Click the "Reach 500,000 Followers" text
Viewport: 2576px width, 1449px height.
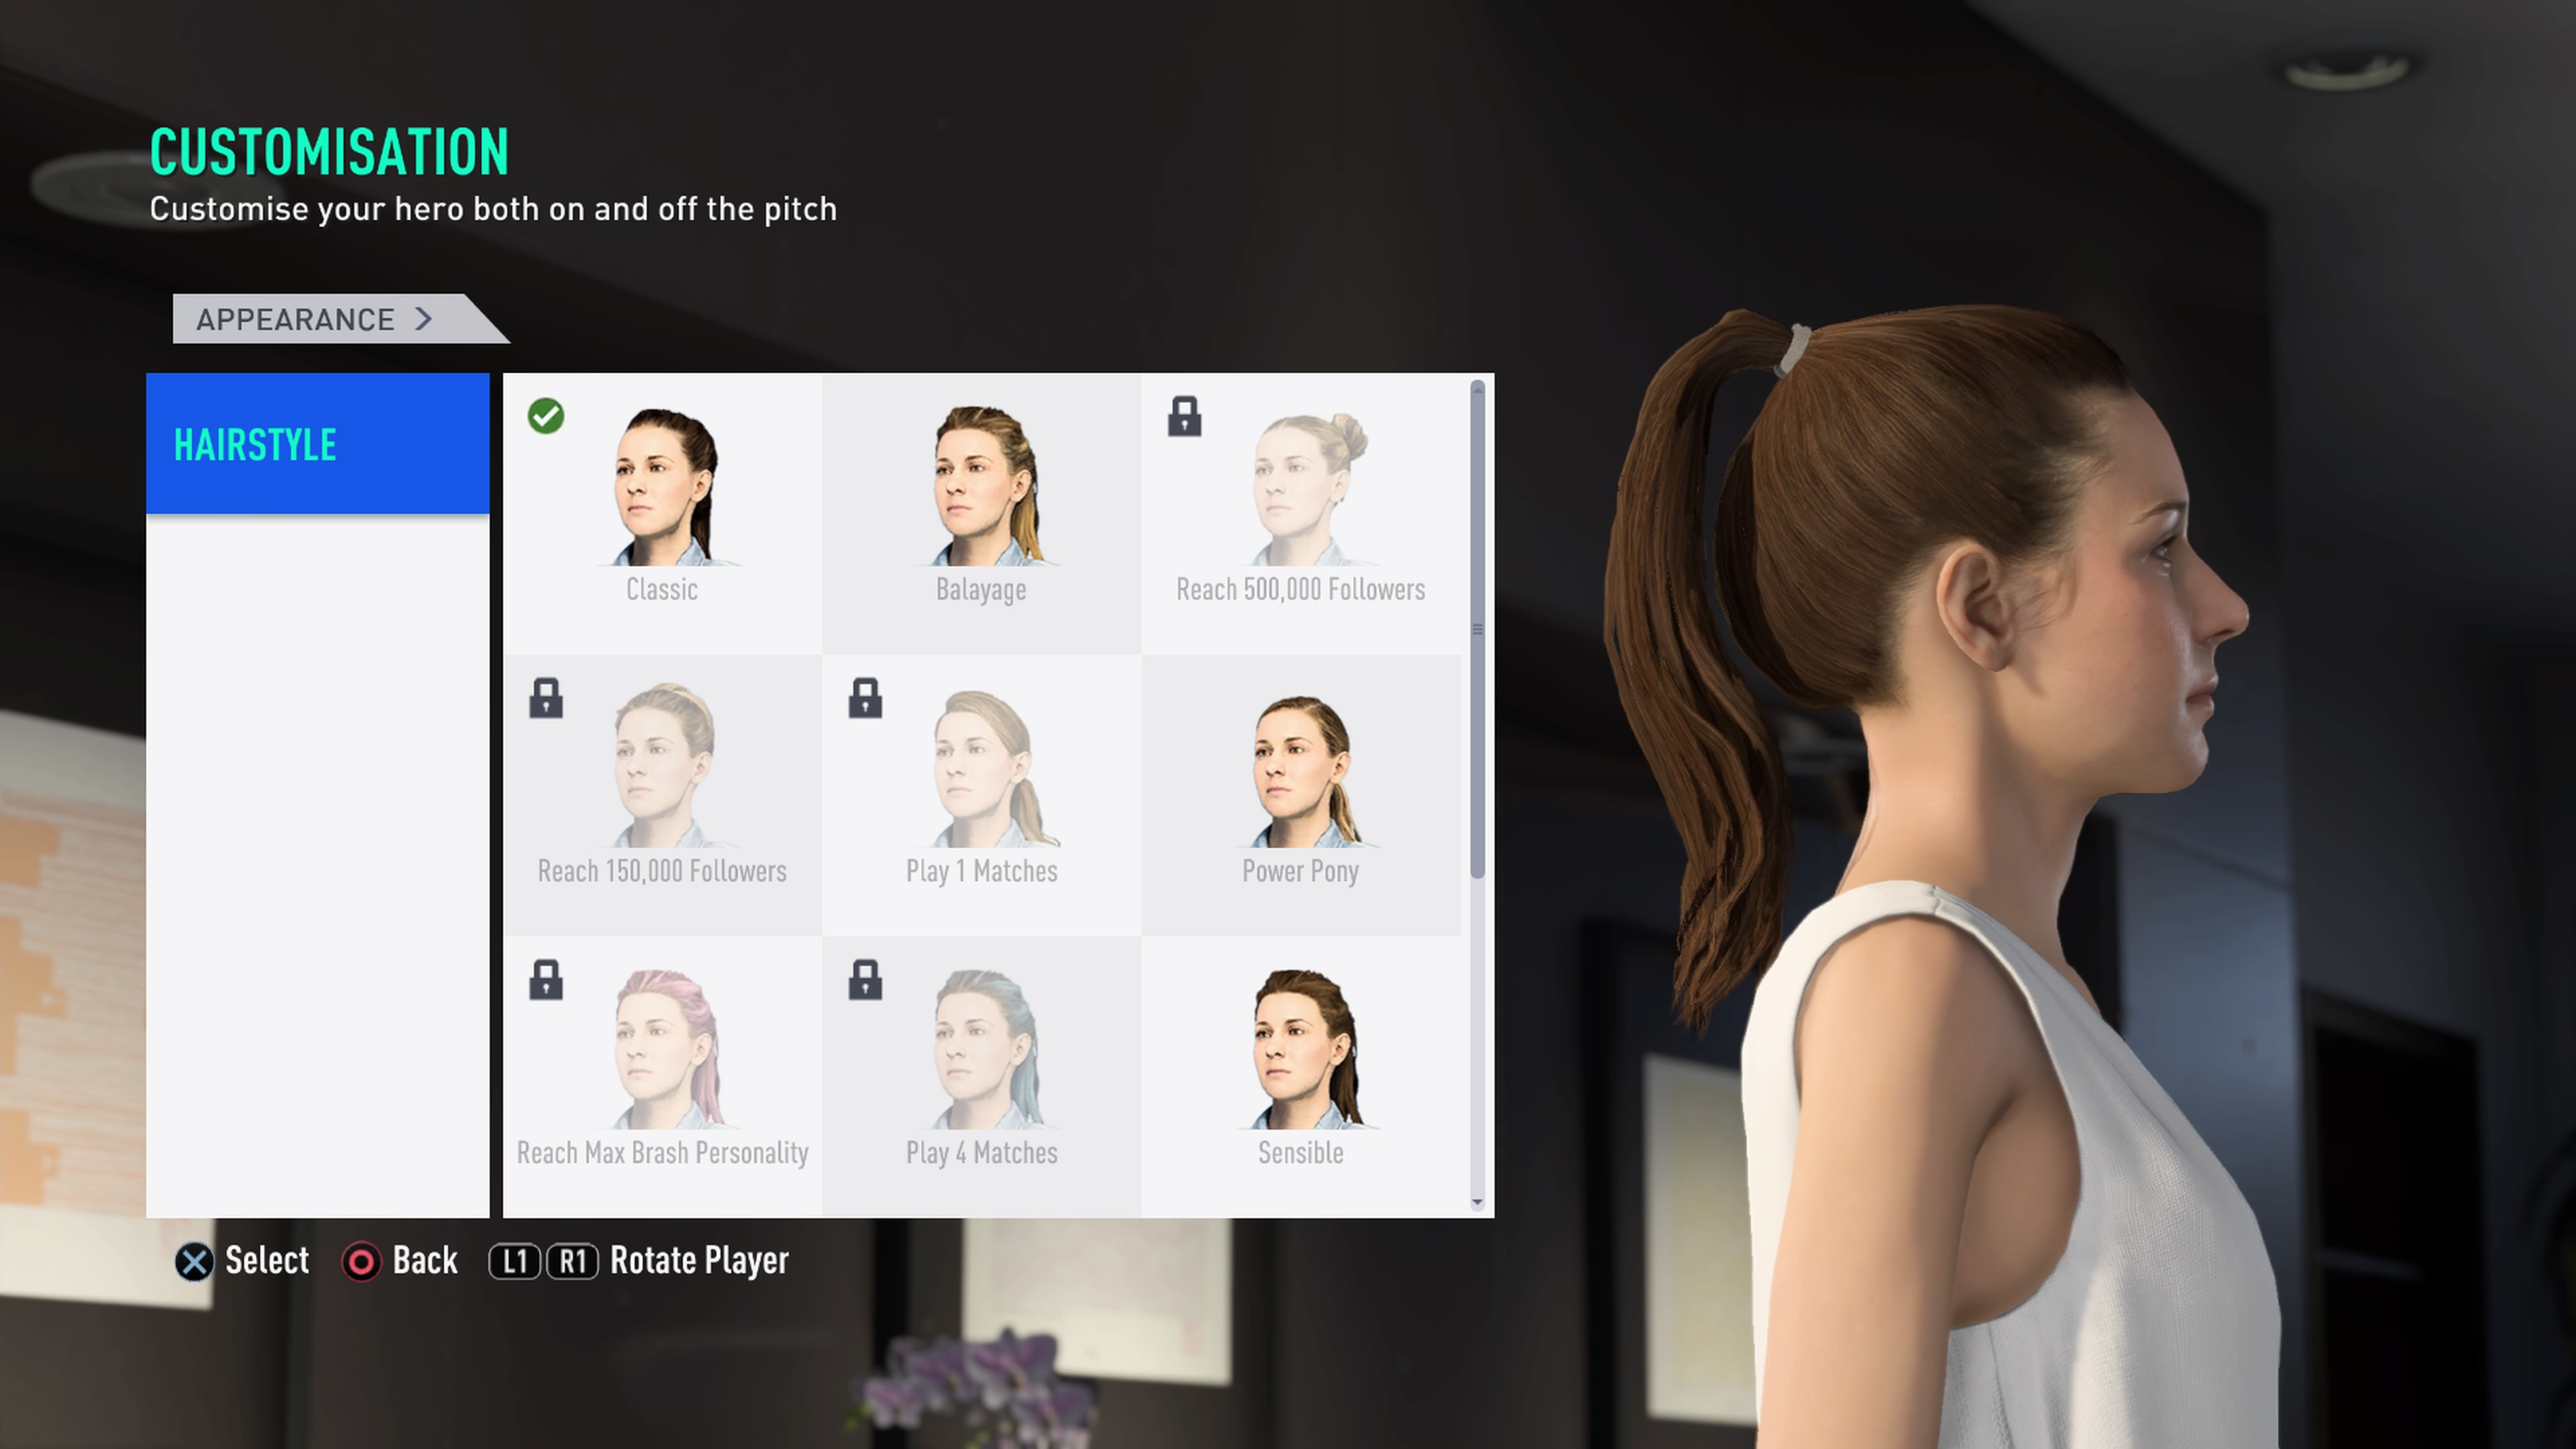[1300, 589]
